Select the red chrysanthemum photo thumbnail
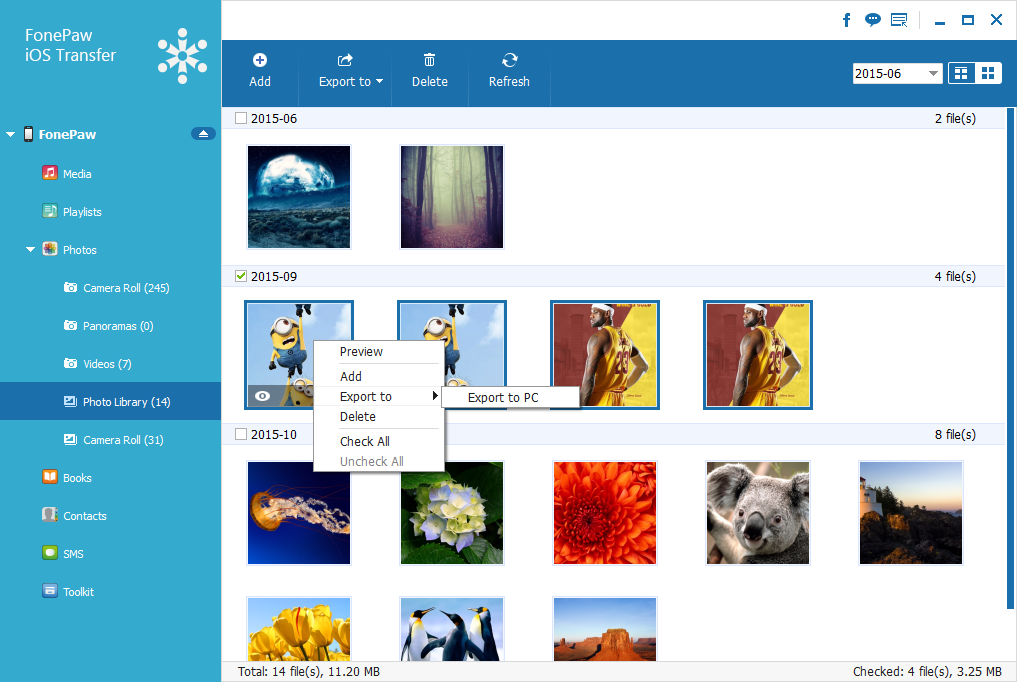The width and height of the screenshot is (1017, 682). (x=604, y=513)
